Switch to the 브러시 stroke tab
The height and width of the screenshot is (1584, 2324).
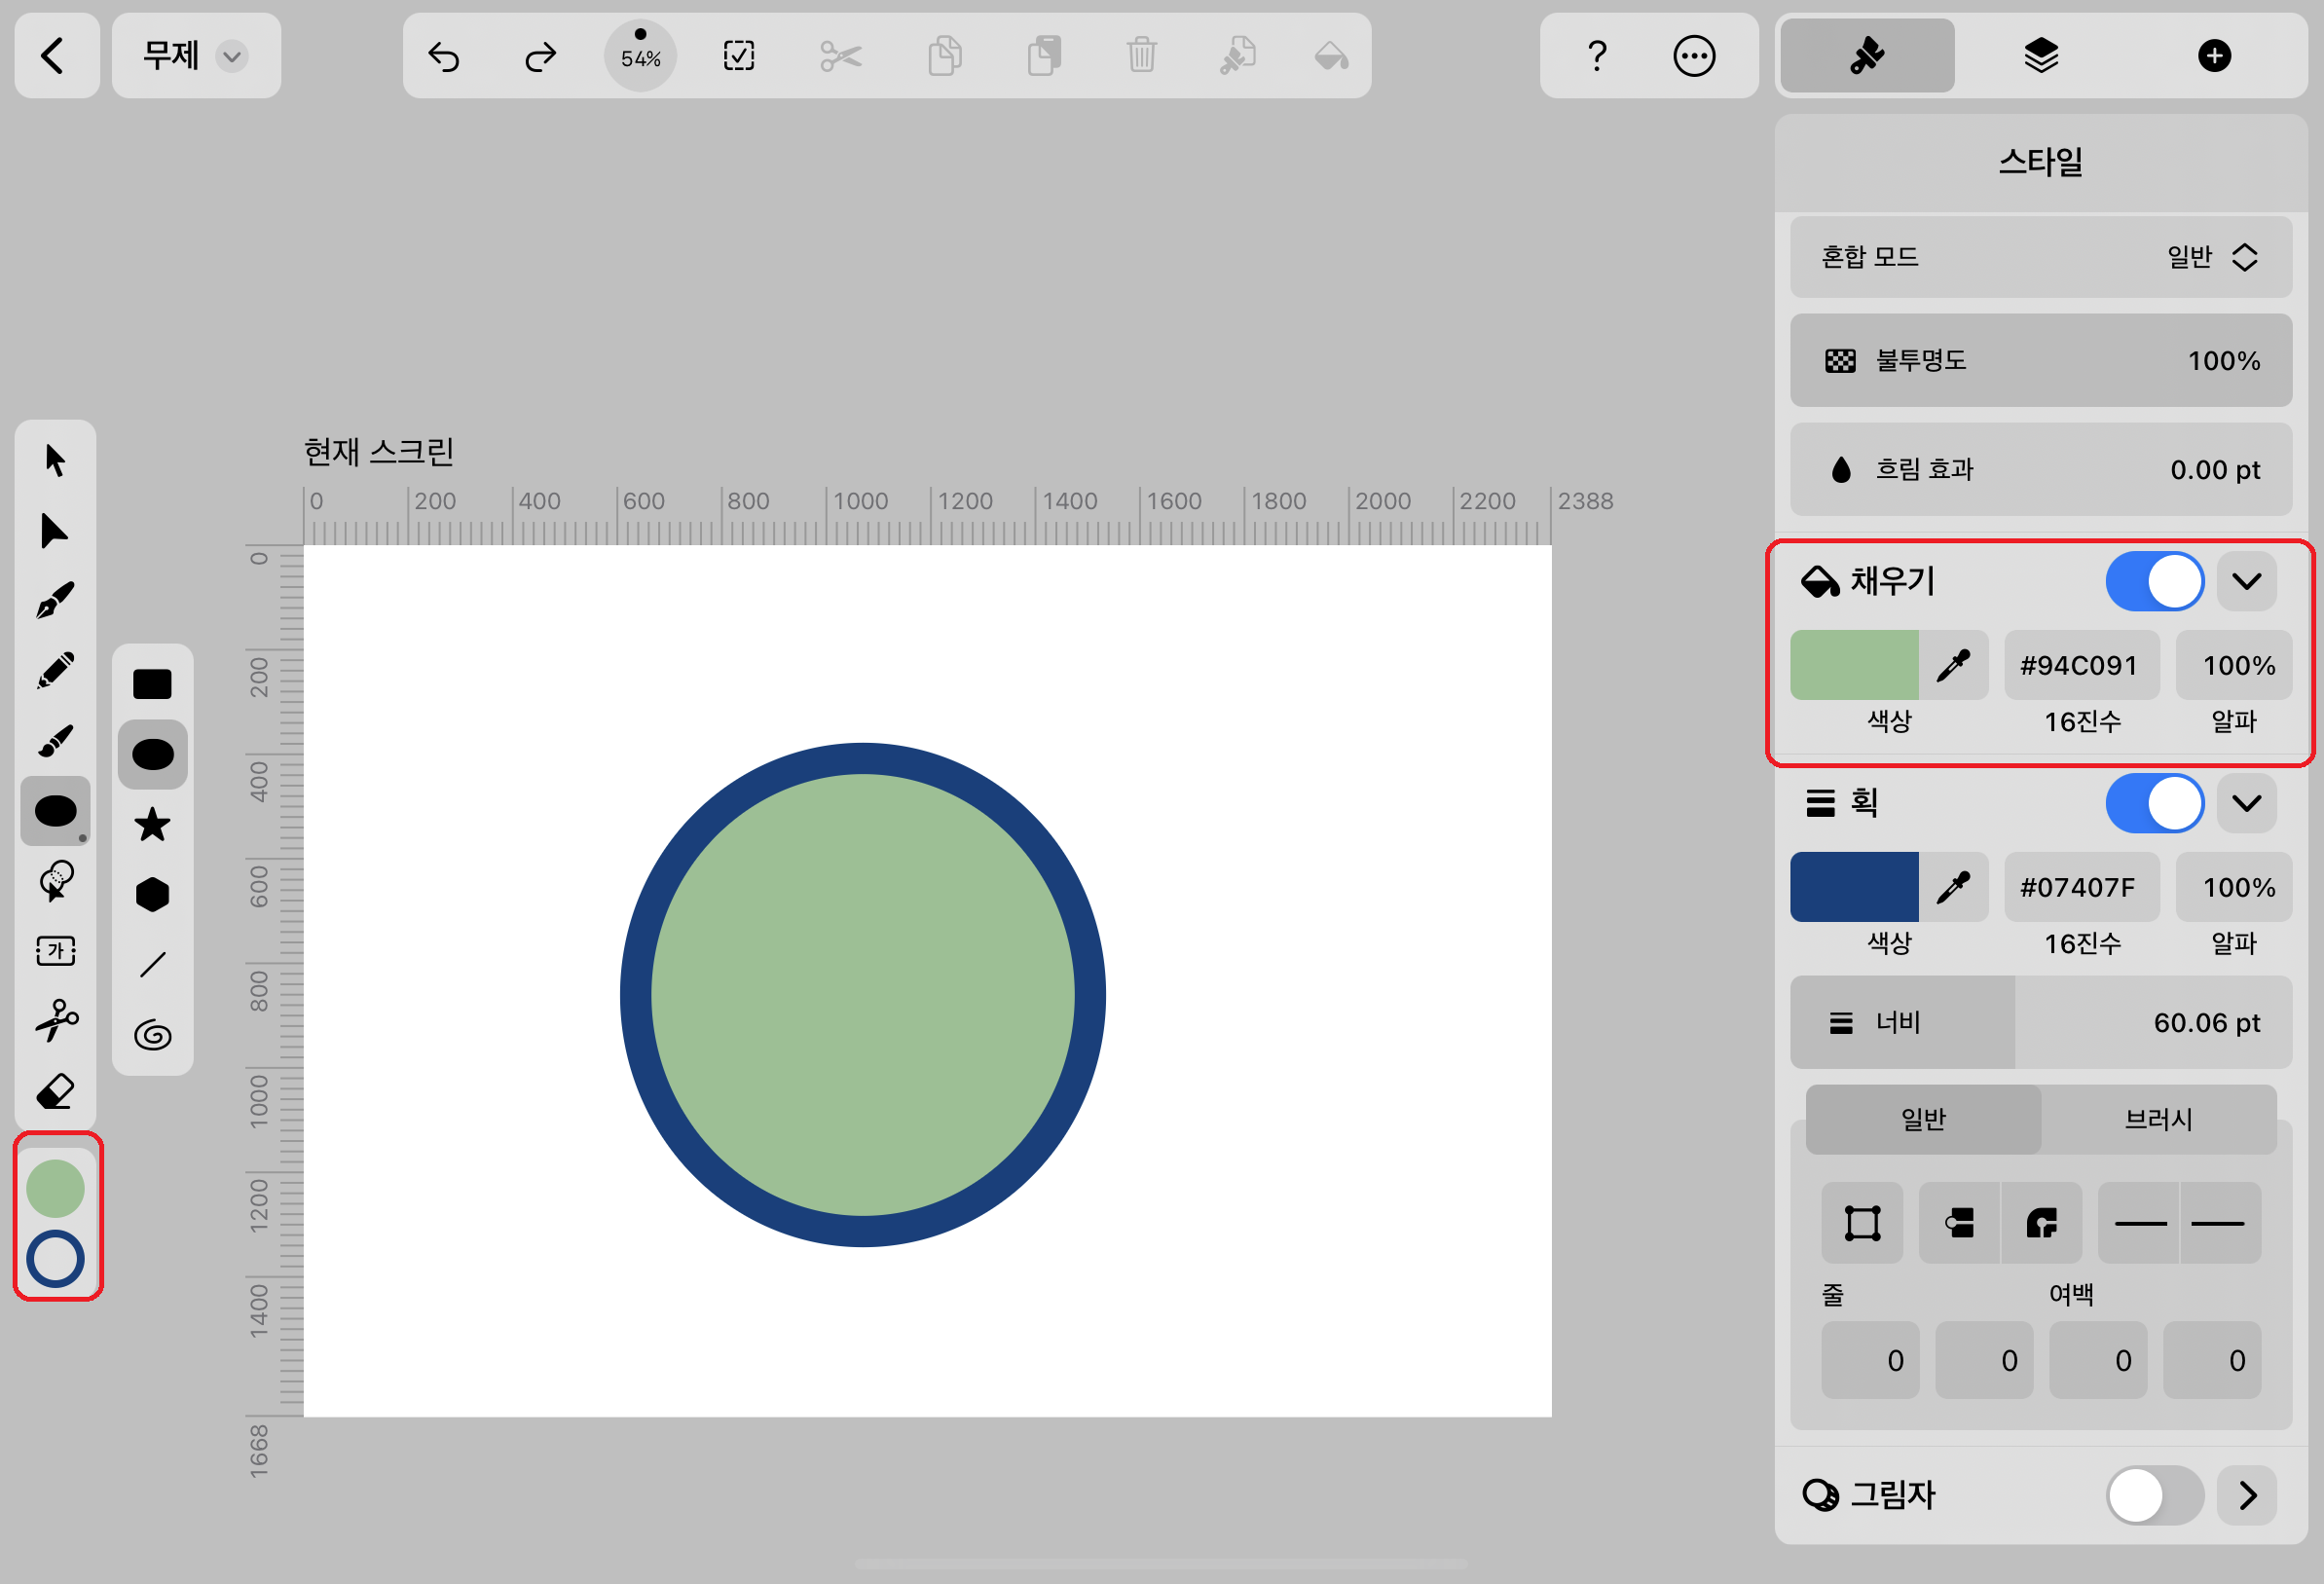coord(2158,1119)
